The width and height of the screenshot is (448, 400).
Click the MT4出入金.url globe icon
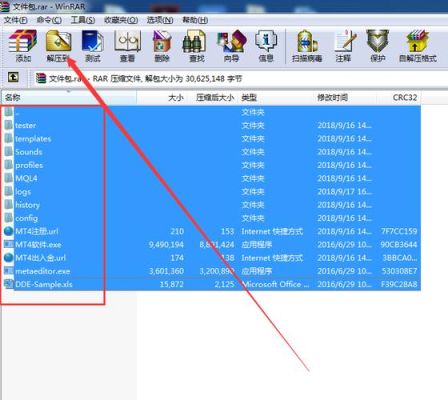[9, 258]
